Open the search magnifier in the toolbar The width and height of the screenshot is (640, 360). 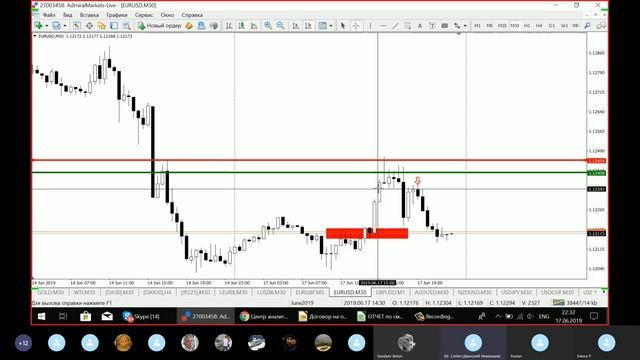[587, 26]
